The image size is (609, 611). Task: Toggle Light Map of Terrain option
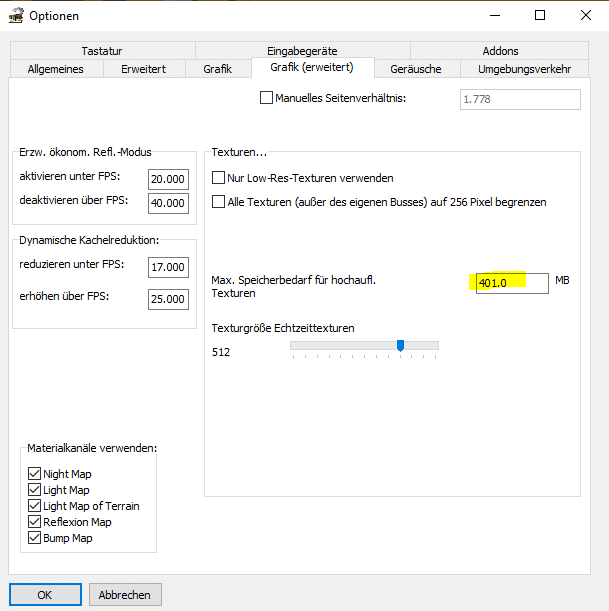tap(35, 506)
